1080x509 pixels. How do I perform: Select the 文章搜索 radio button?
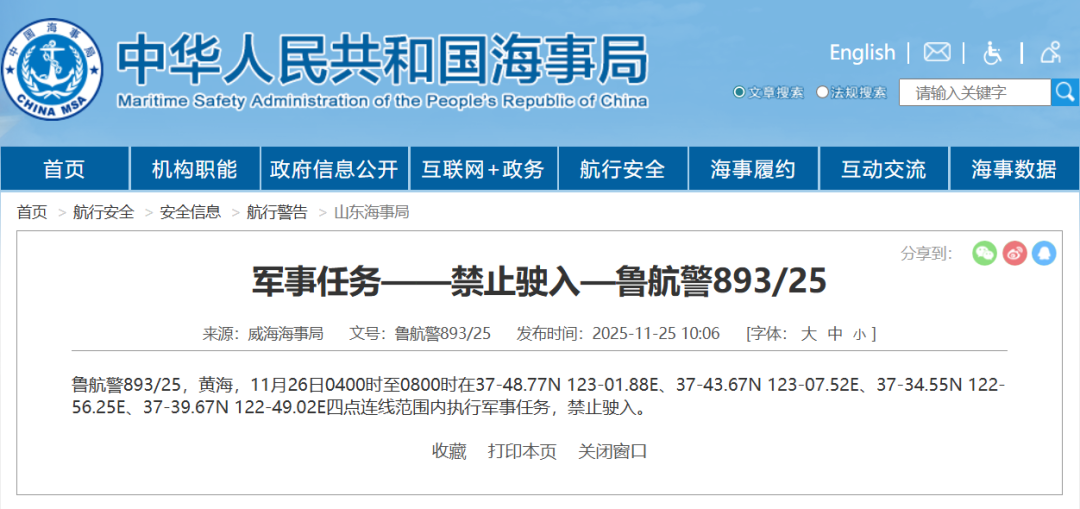740,92
